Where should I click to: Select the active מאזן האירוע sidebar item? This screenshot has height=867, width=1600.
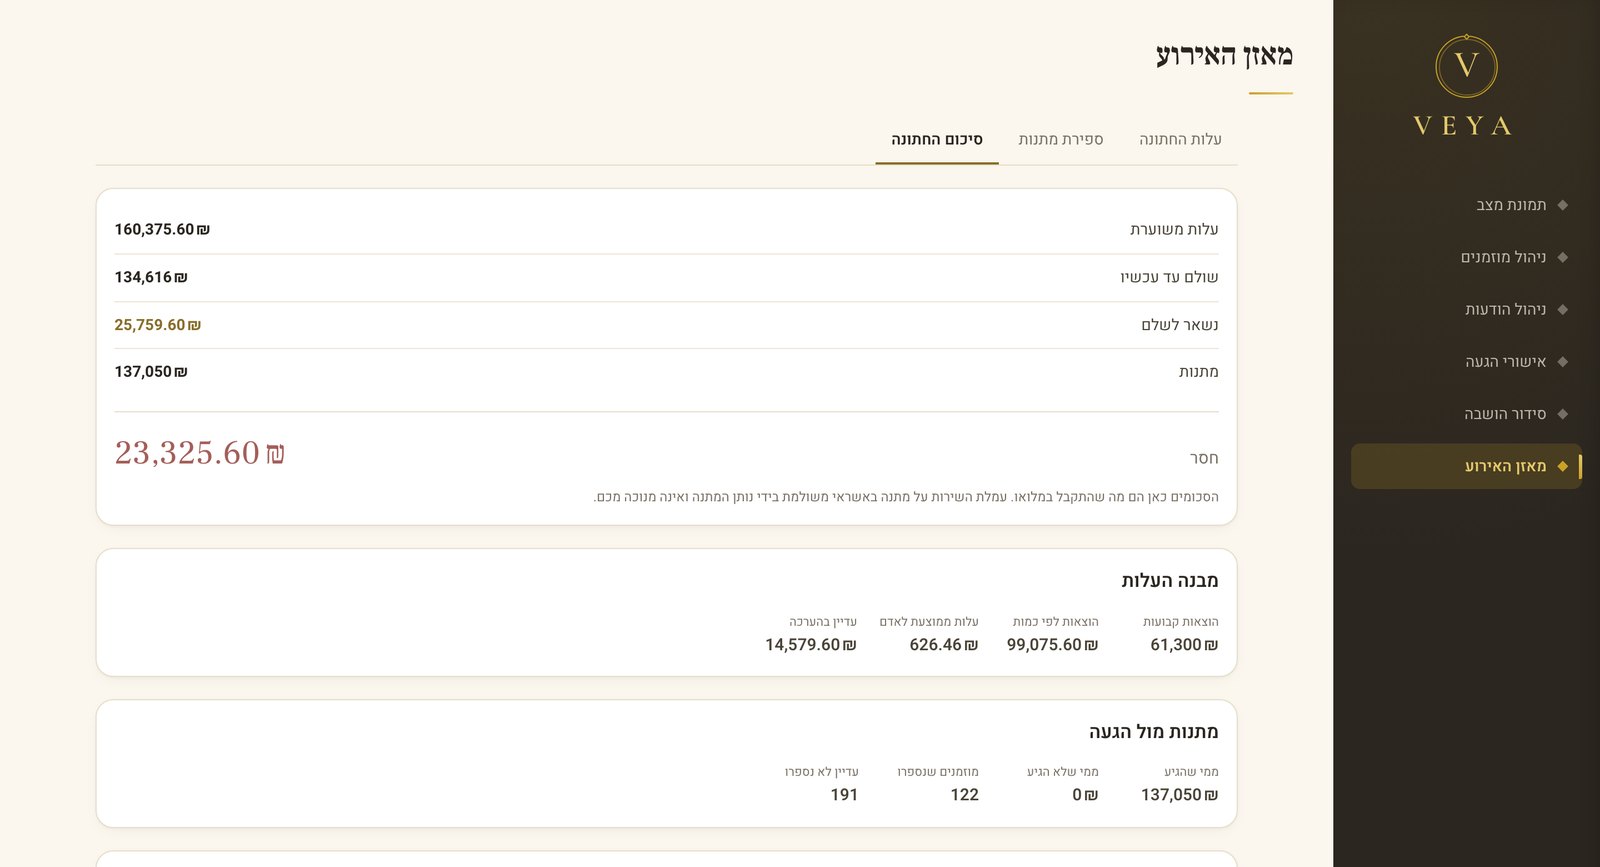tap(1466, 466)
